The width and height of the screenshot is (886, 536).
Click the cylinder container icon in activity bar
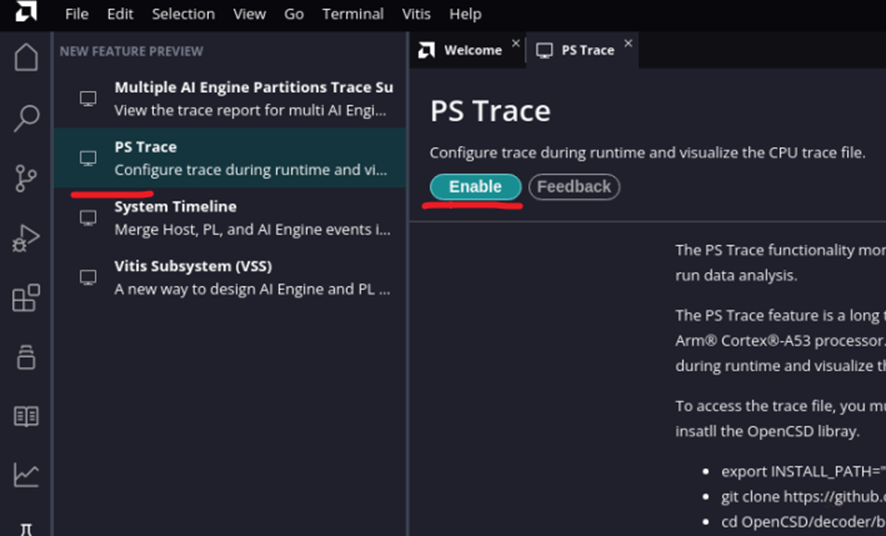tap(26, 357)
